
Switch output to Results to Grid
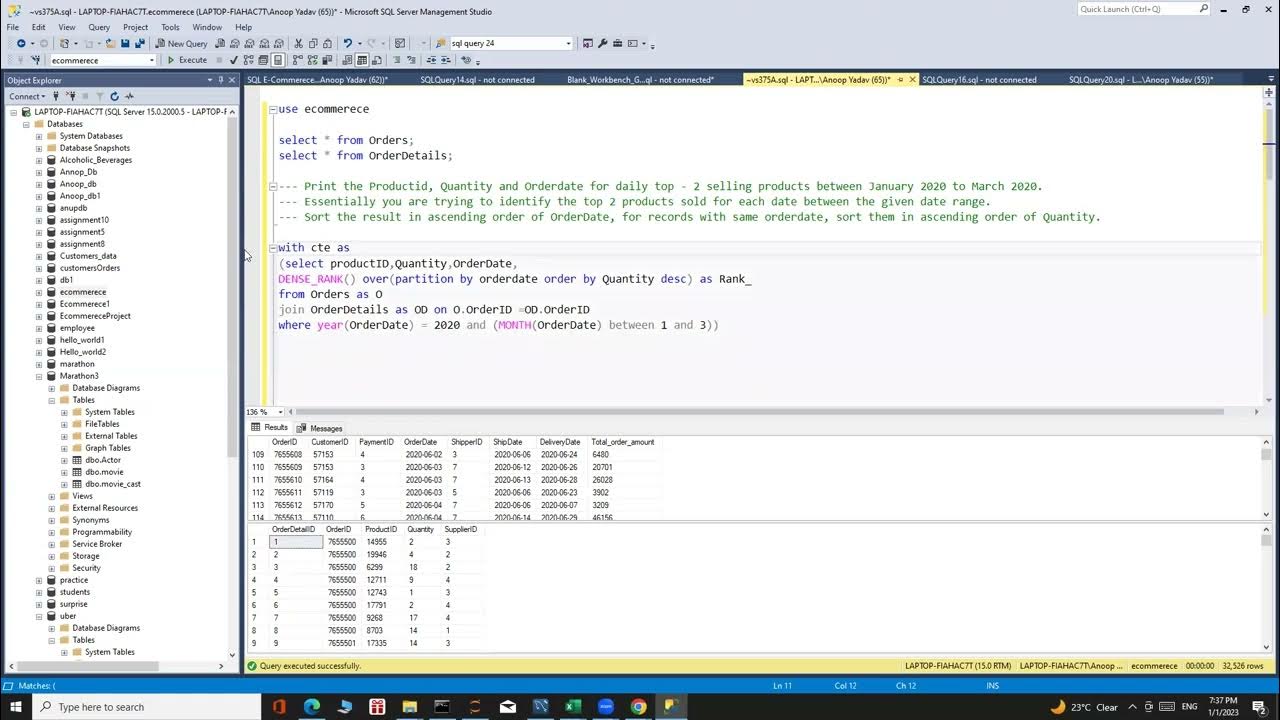click(x=362, y=60)
